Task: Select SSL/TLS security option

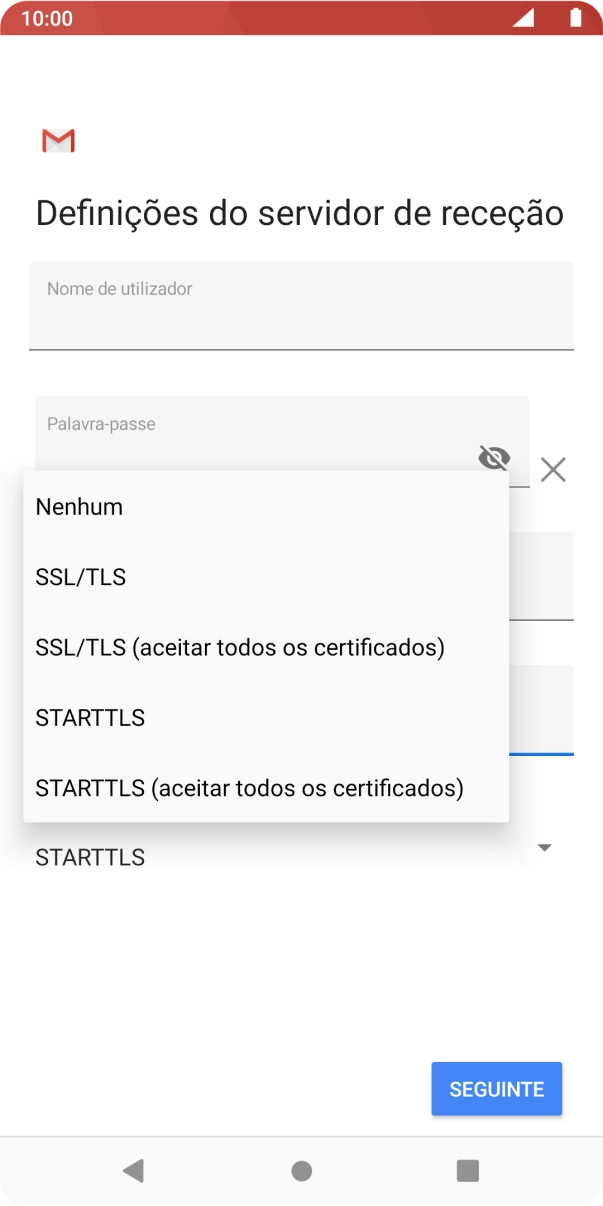Action: pos(80,576)
